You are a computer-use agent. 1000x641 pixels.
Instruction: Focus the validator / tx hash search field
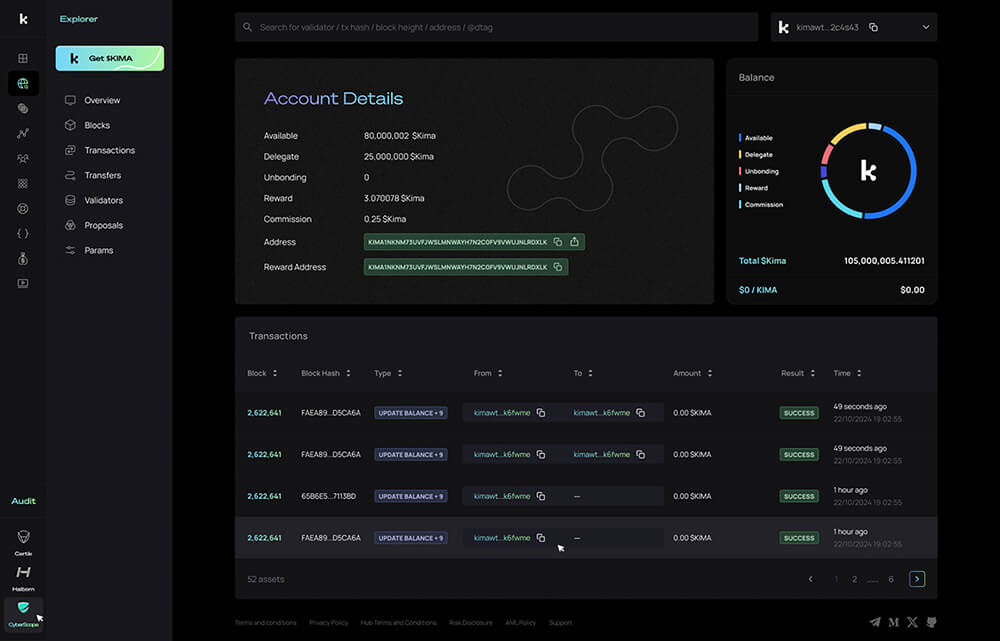pyautogui.click(x=496, y=27)
